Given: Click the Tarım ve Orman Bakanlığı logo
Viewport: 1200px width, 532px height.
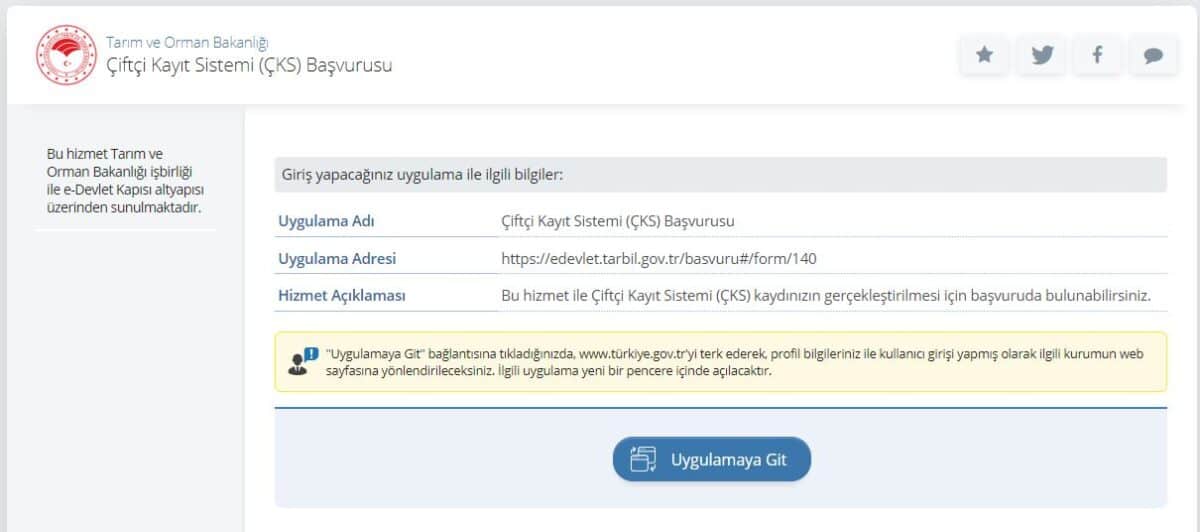Looking at the screenshot, I should 65,55.
